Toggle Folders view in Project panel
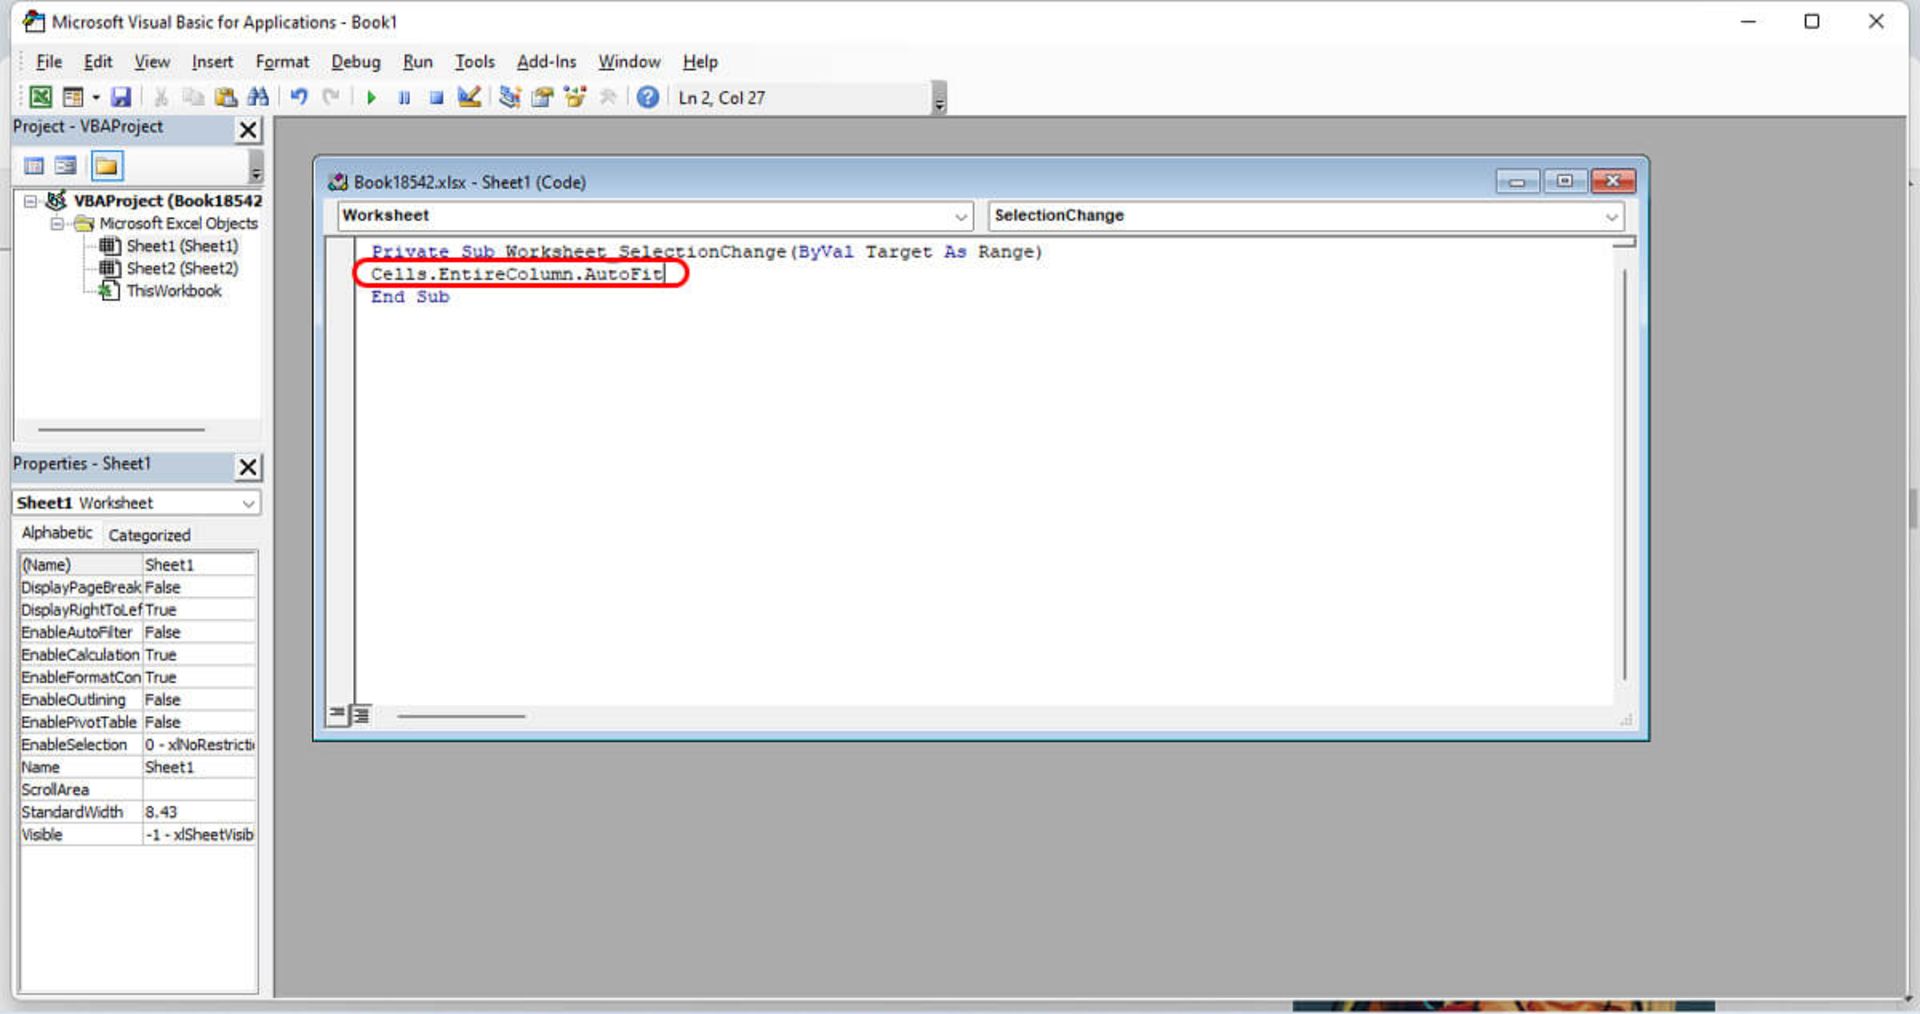The height and width of the screenshot is (1014, 1920). [x=106, y=166]
